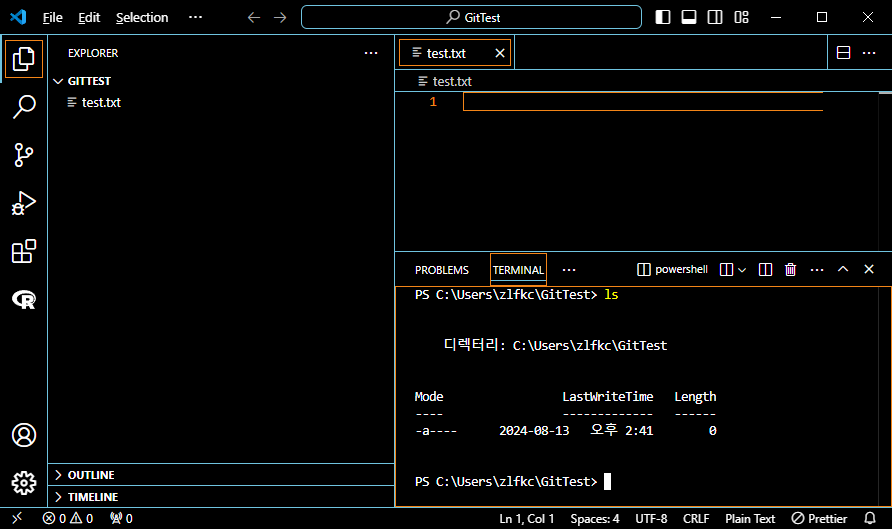The image size is (892, 529).
Task: Open the R extension view
Action: 23,299
